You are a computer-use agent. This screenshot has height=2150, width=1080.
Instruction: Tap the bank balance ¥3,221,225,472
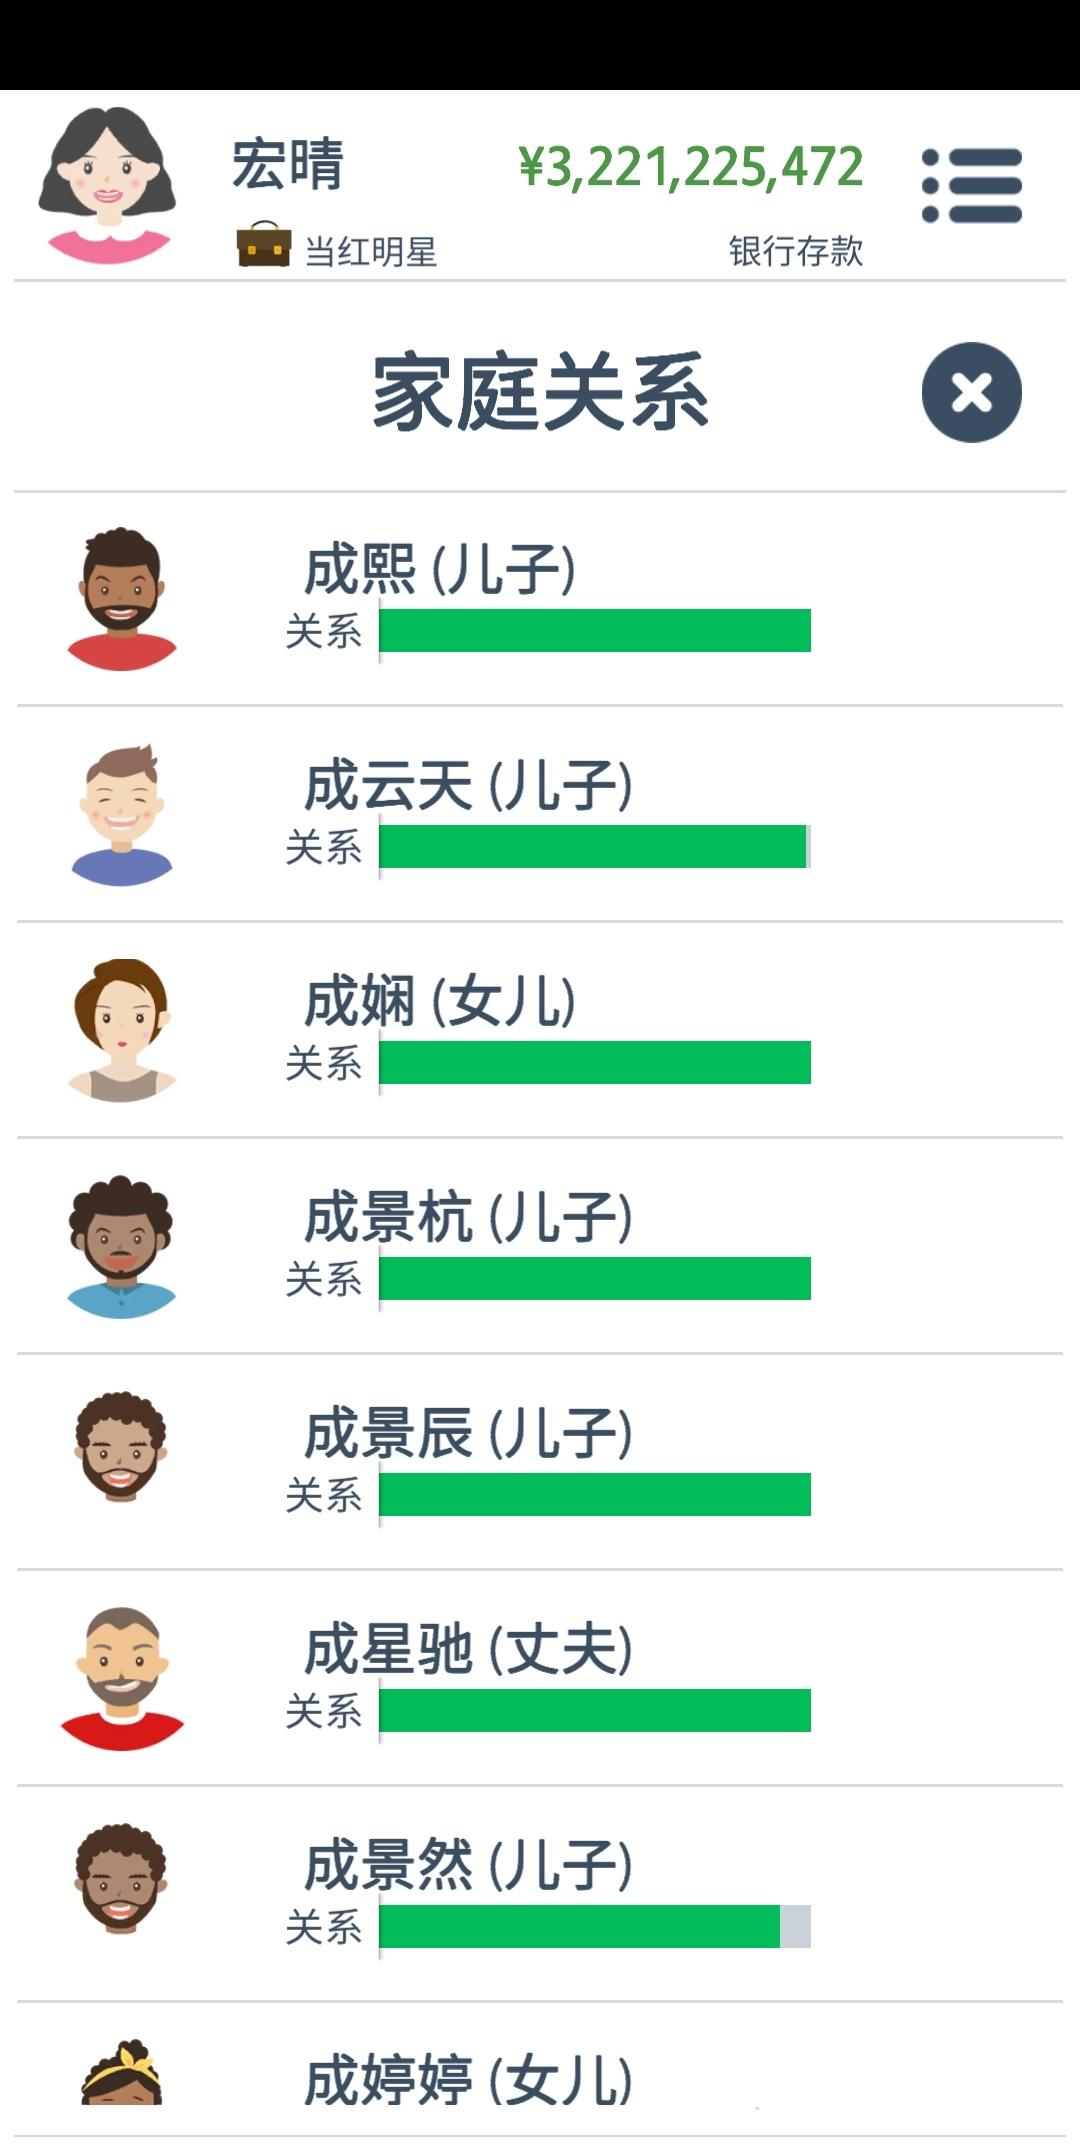[691, 167]
